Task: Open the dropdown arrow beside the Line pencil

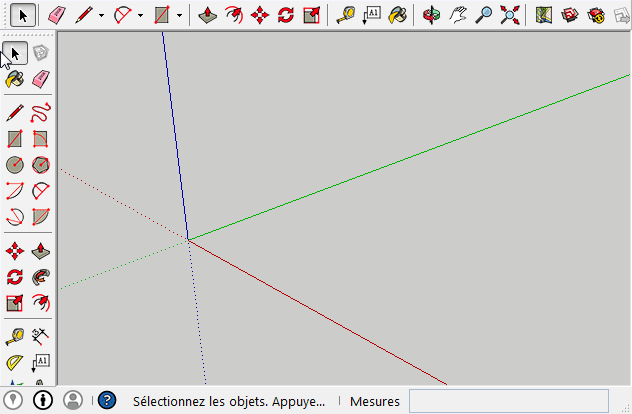Action: pyautogui.click(x=101, y=16)
